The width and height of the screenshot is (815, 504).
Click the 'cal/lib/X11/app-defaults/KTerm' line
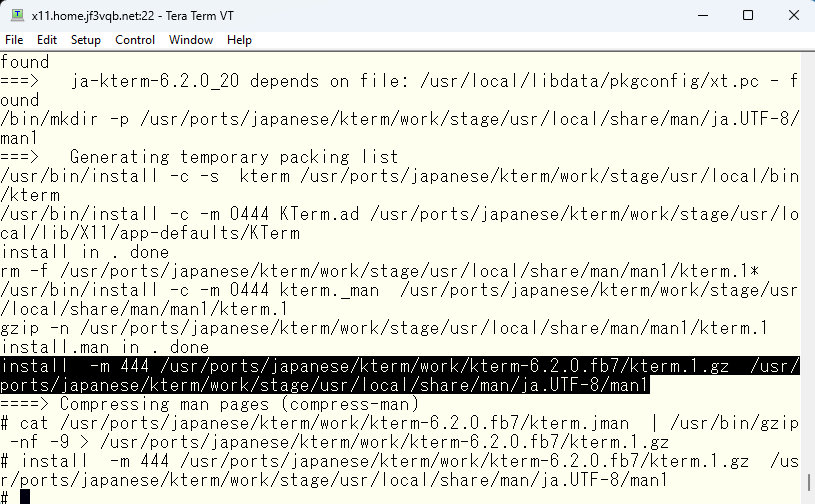[x=150, y=233]
